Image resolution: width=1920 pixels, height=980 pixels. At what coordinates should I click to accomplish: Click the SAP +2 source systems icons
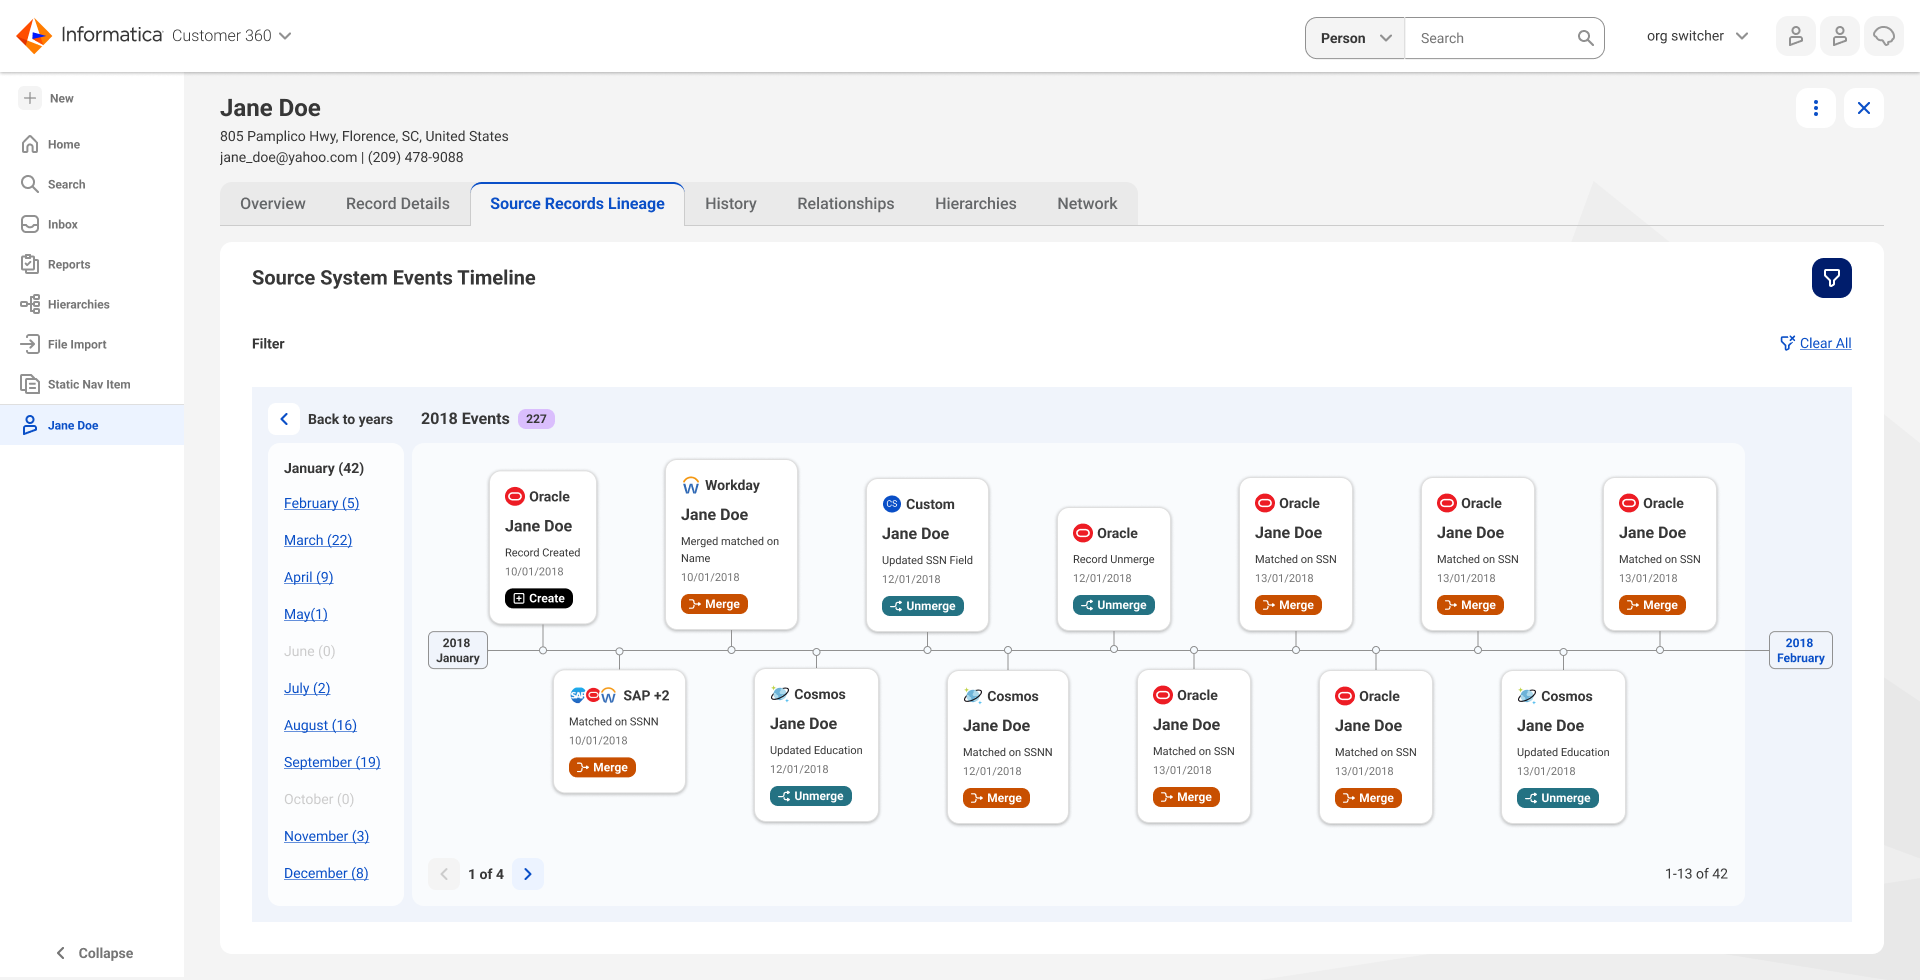click(x=593, y=695)
